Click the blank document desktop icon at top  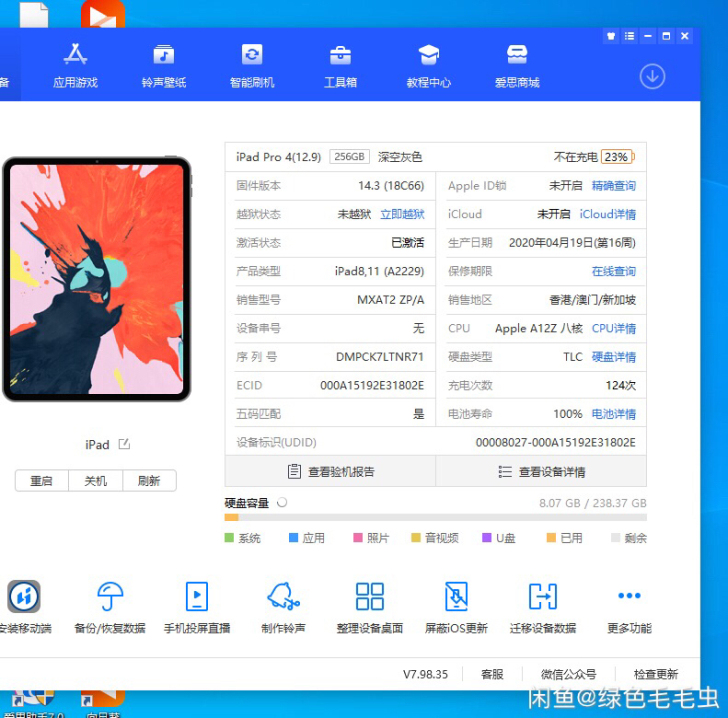[x=34, y=14]
